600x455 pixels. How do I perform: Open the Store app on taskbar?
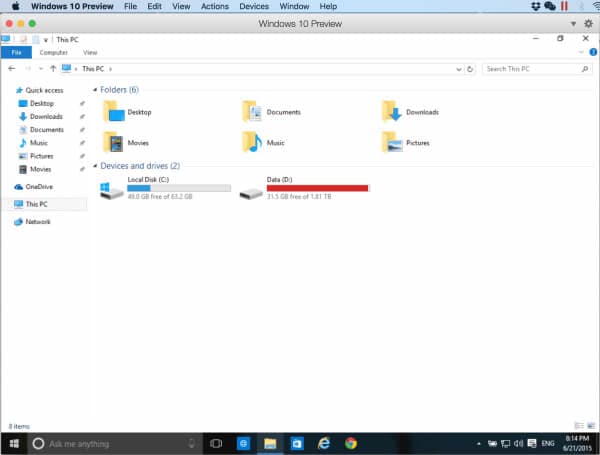pyautogui.click(x=297, y=444)
